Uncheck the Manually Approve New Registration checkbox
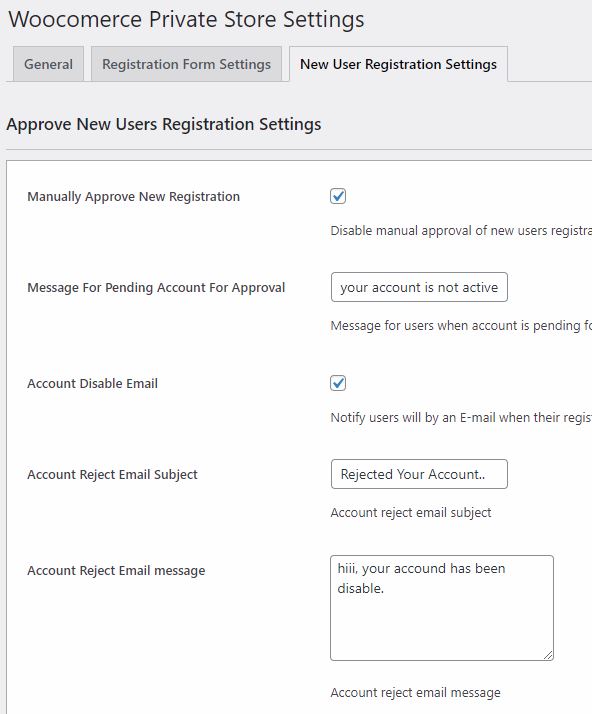The height and width of the screenshot is (714, 592). [x=338, y=196]
